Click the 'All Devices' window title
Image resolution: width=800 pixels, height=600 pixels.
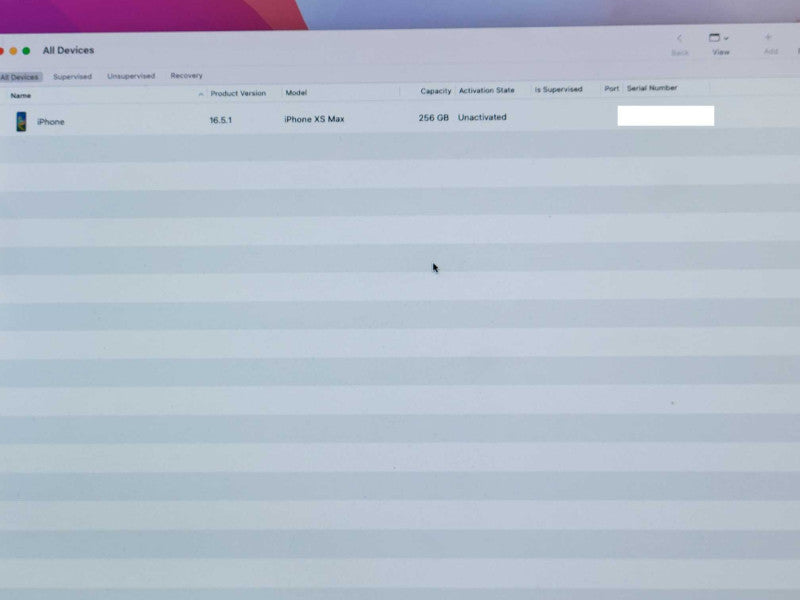click(x=68, y=51)
